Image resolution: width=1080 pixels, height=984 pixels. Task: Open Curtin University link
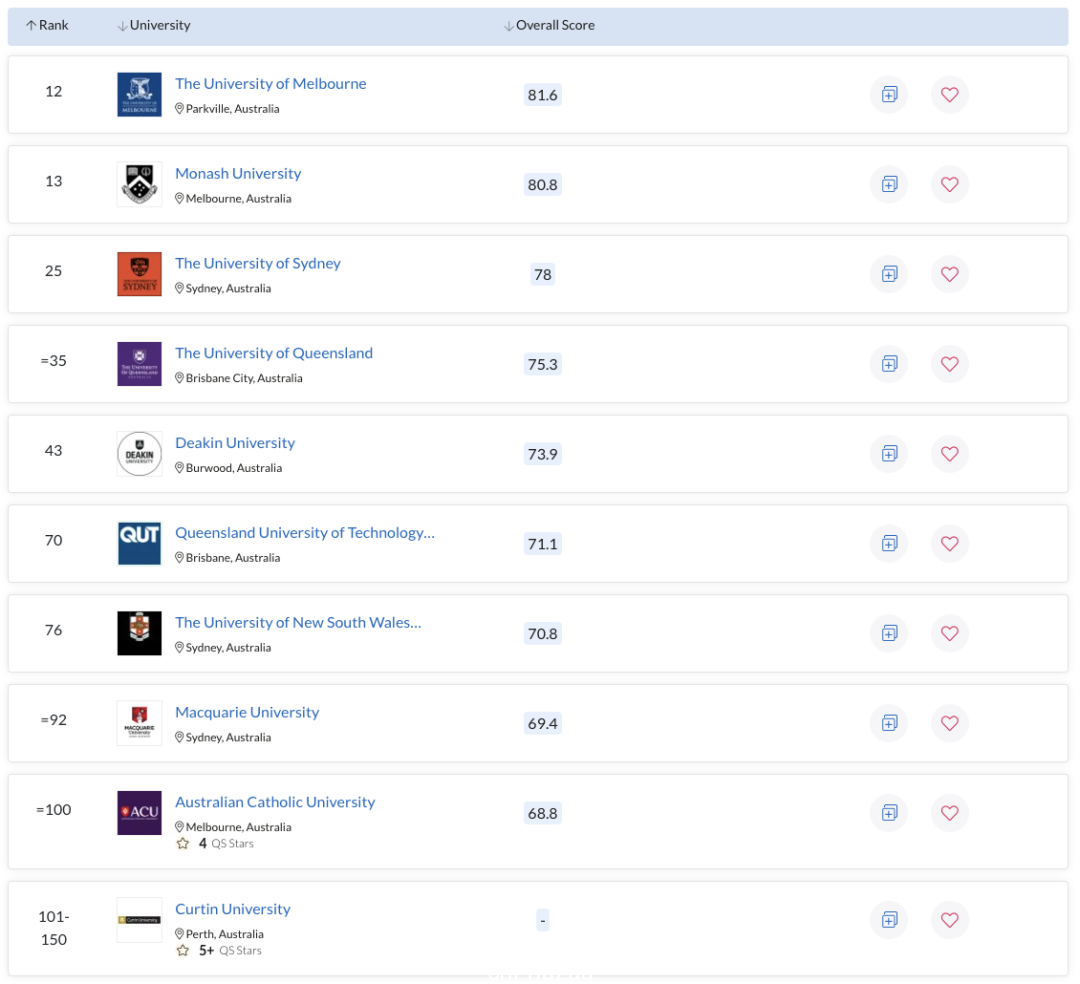[x=233, y=909]
